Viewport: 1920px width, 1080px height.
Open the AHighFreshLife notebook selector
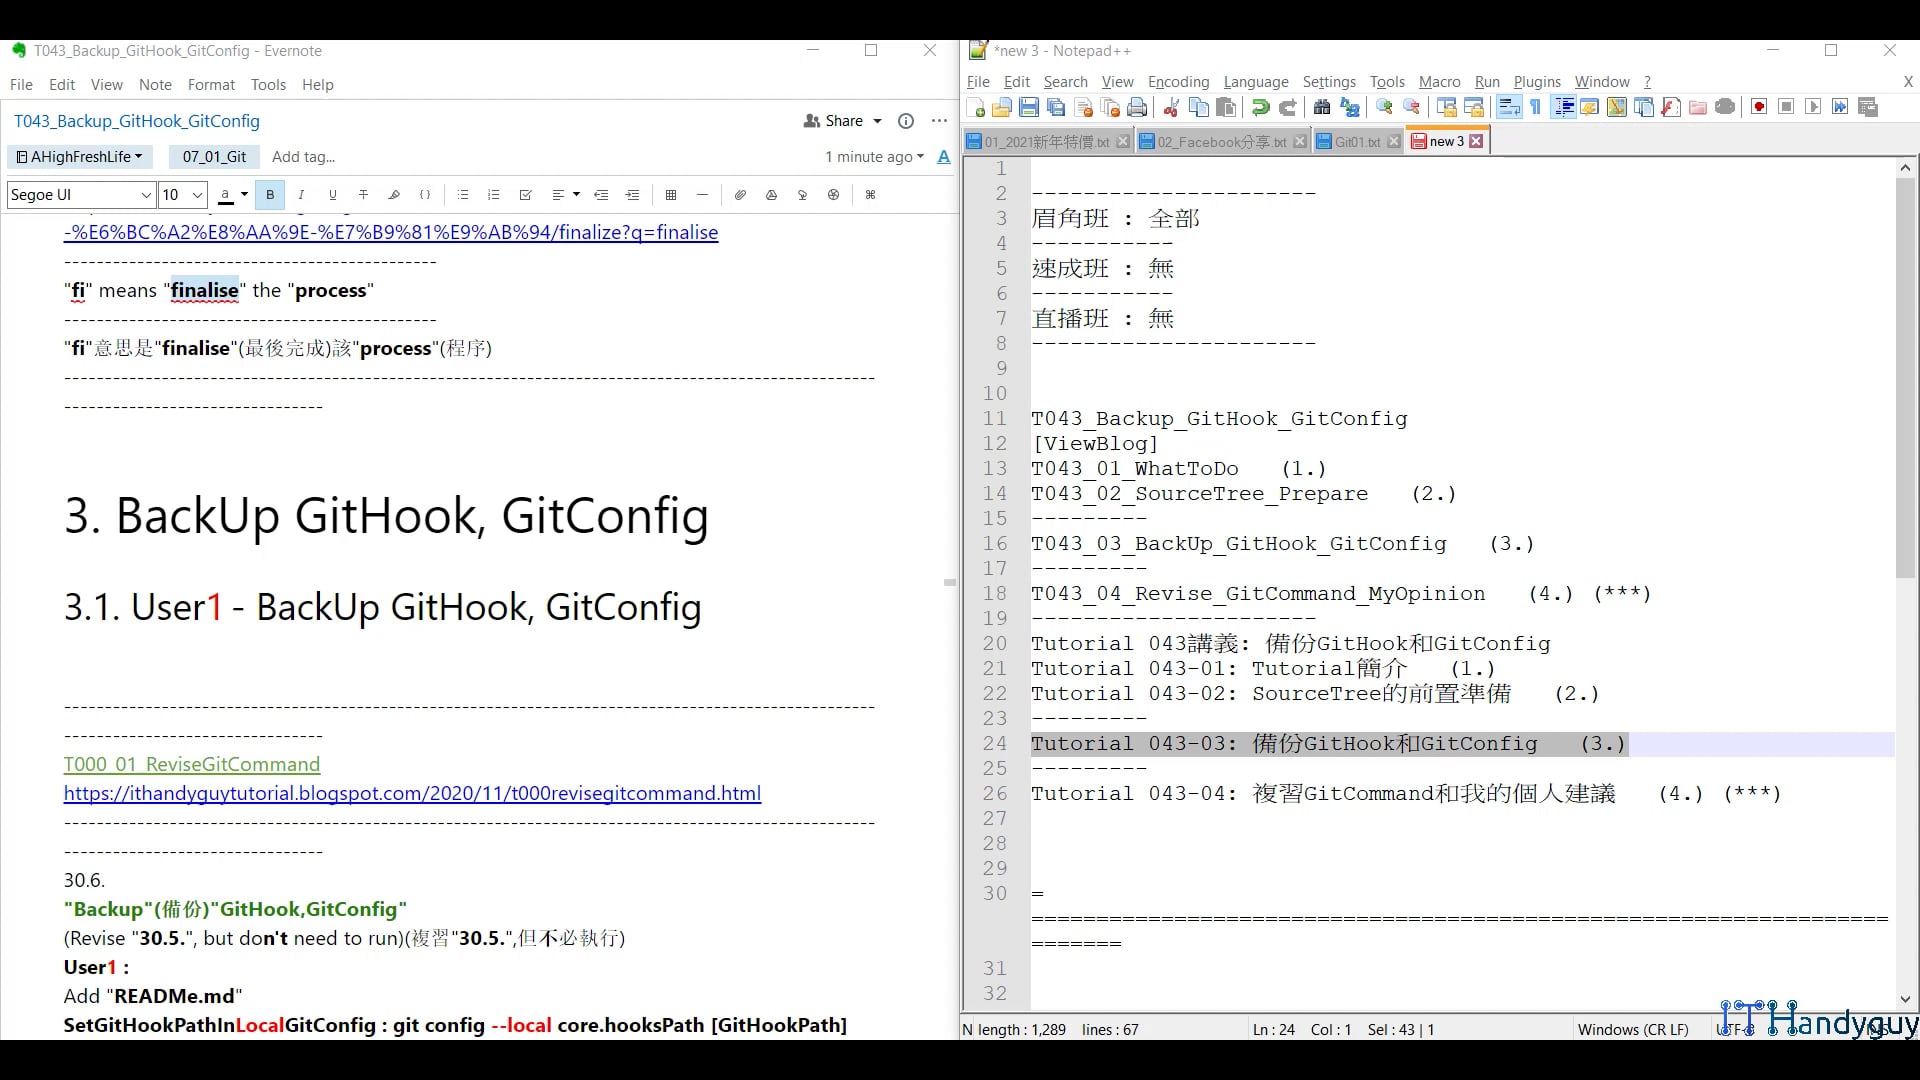click(79, 157)
